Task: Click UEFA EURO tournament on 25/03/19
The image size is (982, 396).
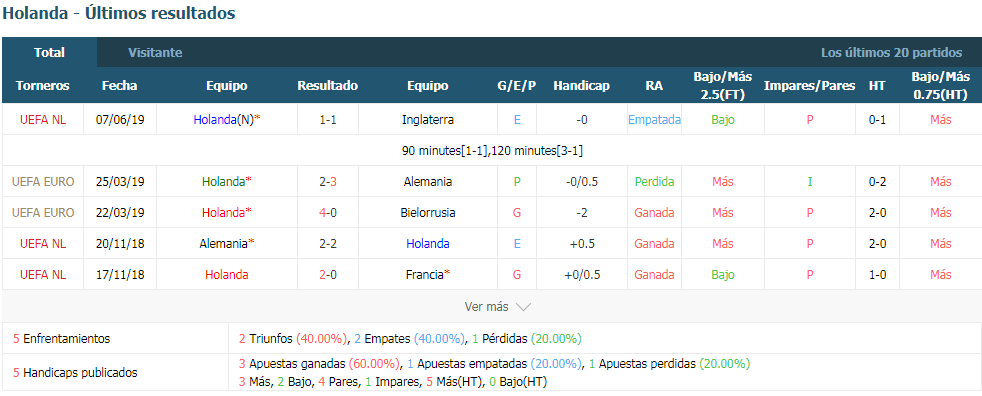Action: [43, 182]
